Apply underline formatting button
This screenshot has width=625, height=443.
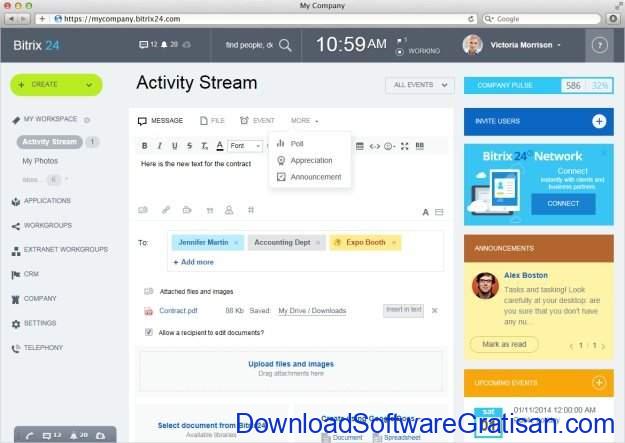pos(175,146)
